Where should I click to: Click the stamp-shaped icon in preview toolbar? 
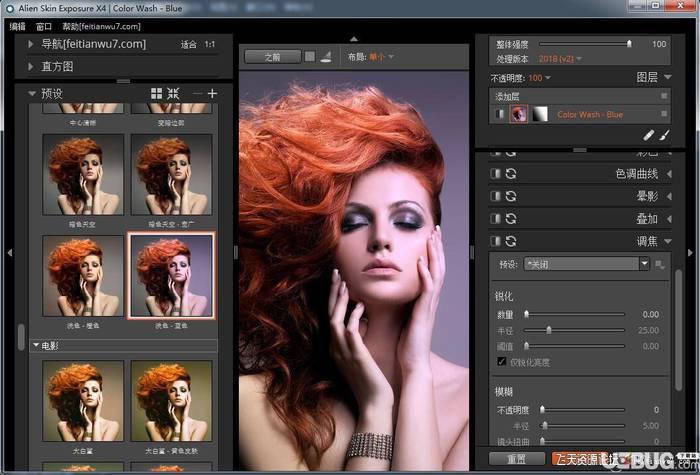pyautogui.click(x=326, y=57)
